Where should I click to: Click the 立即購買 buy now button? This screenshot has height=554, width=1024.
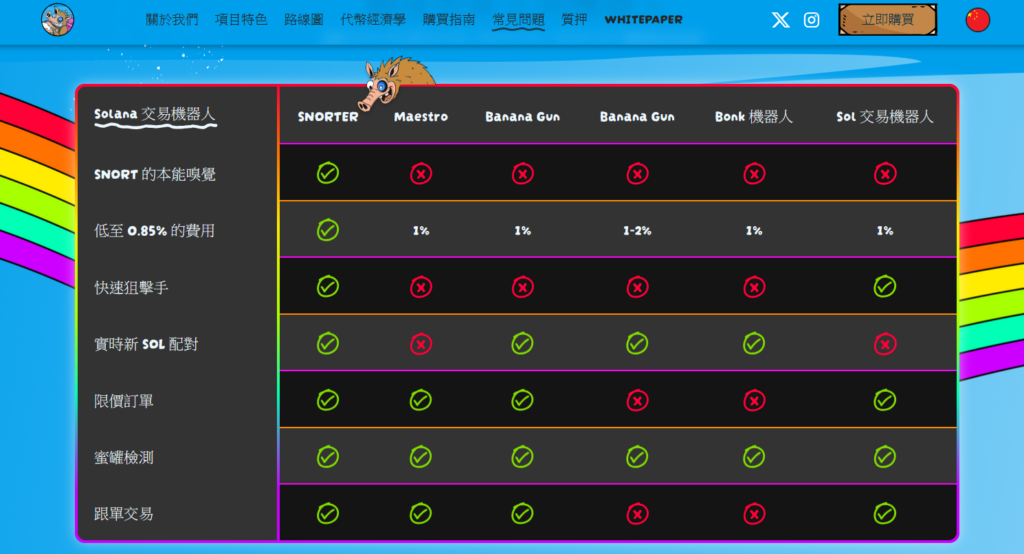(x=888, y=20)
